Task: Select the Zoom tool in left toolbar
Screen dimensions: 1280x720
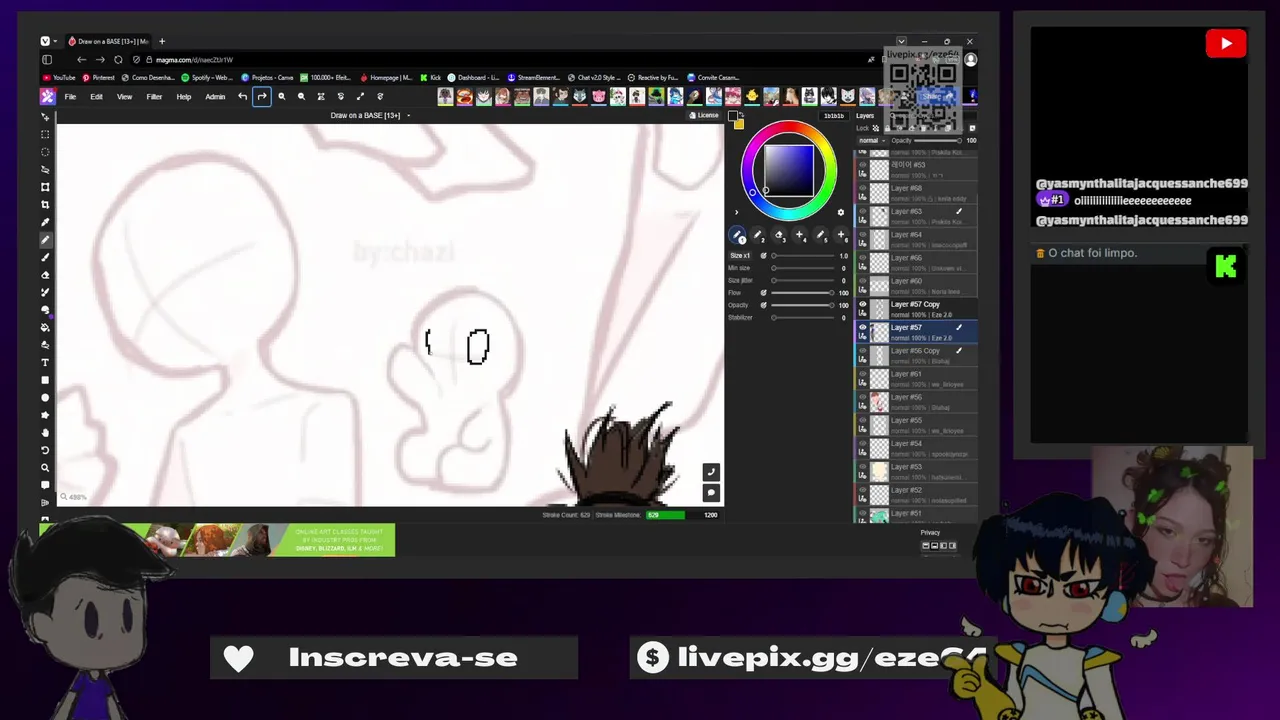Action: [x=45, y=467]
